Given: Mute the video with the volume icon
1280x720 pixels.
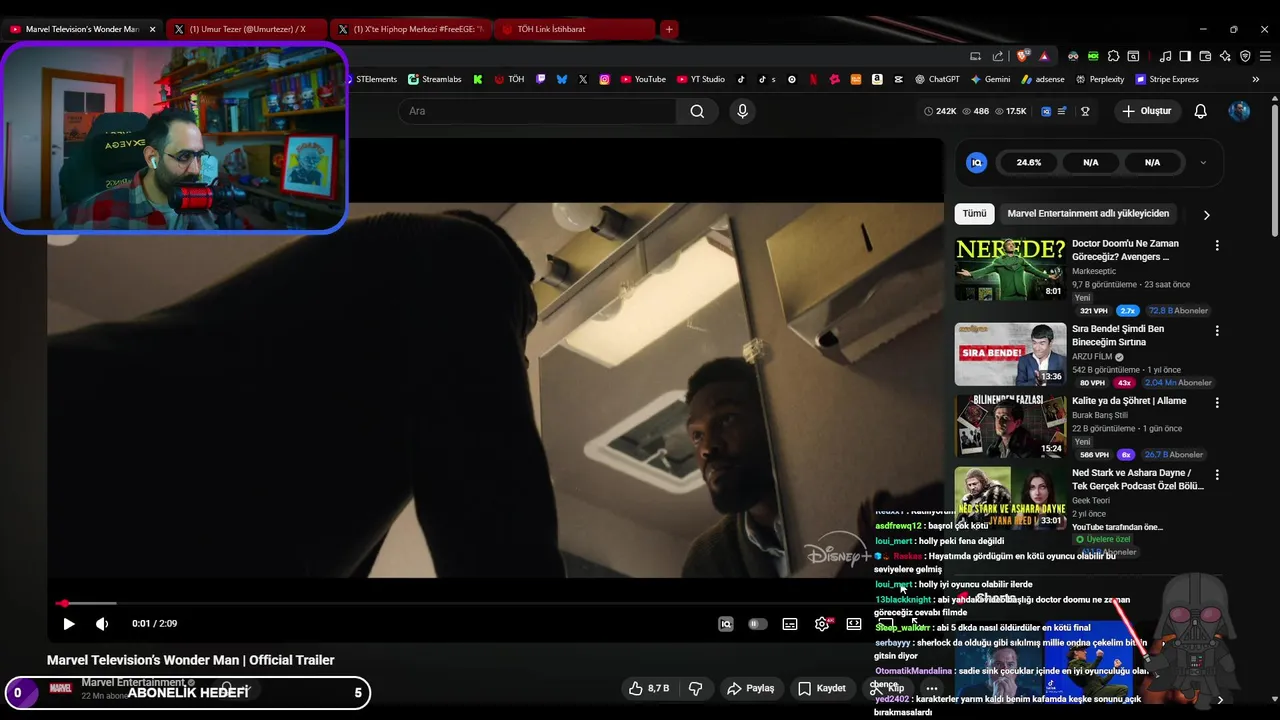Looking at the screenshot, I should coord(102,624).
